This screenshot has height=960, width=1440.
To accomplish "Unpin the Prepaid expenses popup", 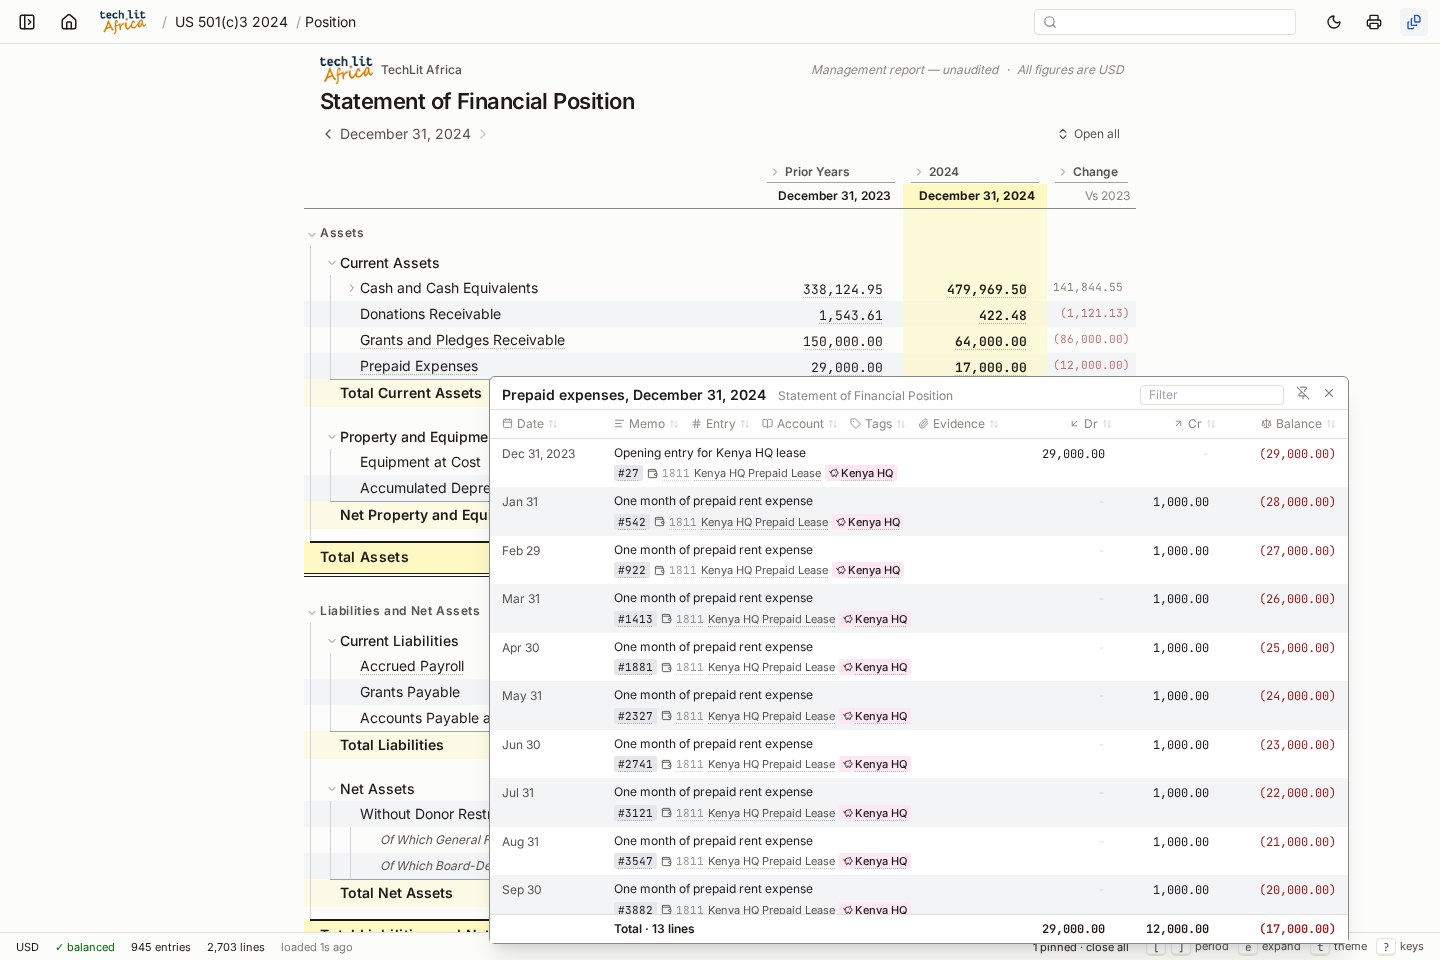I will (1302, 394).
